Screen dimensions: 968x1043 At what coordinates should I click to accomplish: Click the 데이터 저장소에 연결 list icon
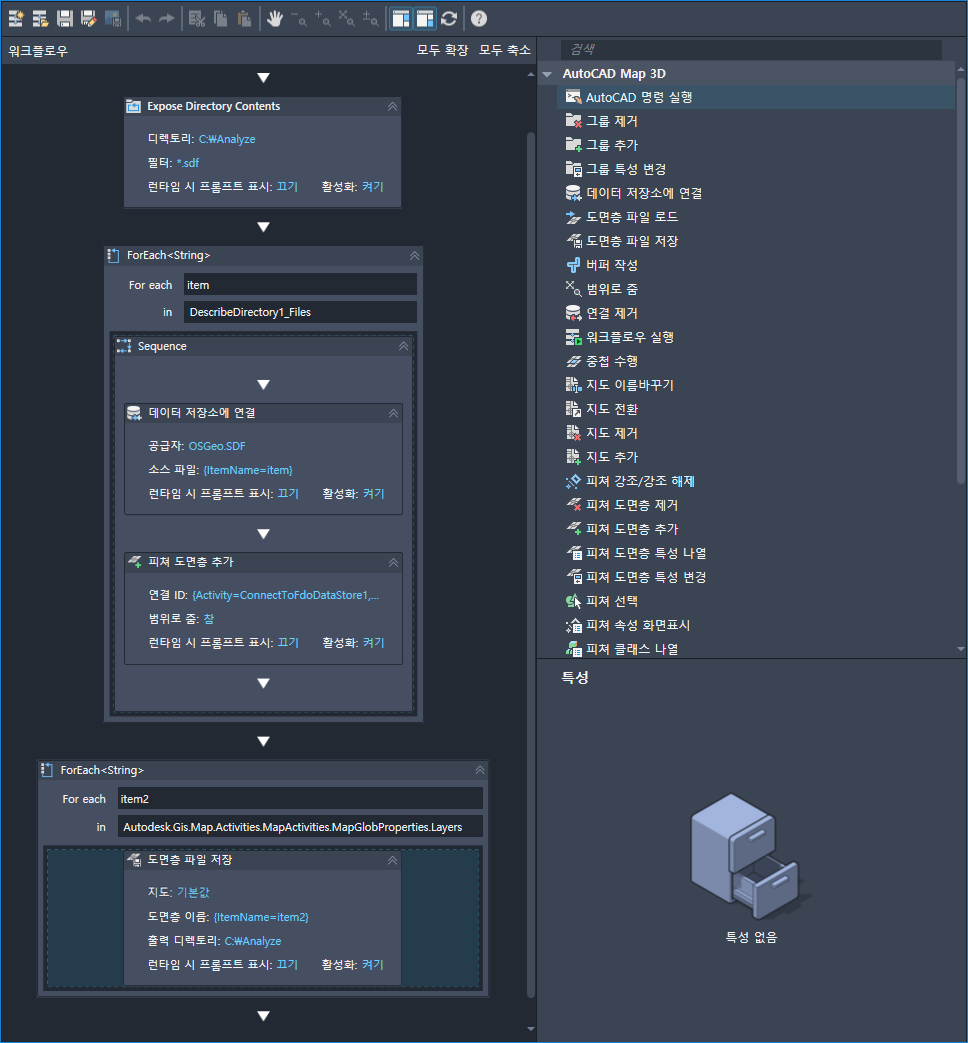click(573, 193)
